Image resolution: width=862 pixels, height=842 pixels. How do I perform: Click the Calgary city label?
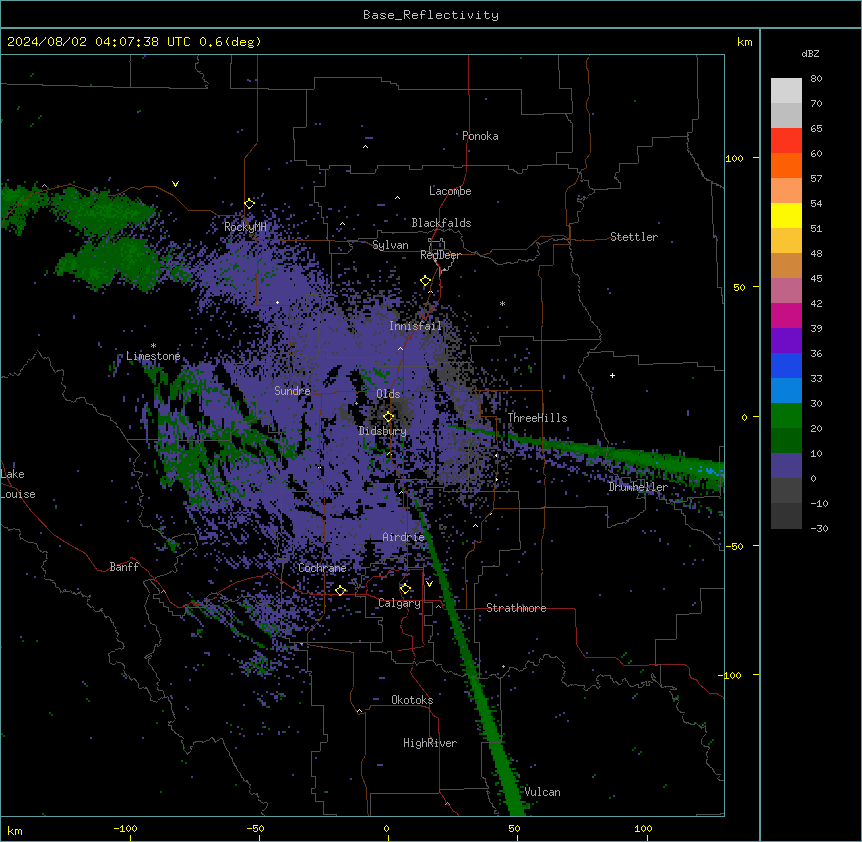click(x=399, y=603)
